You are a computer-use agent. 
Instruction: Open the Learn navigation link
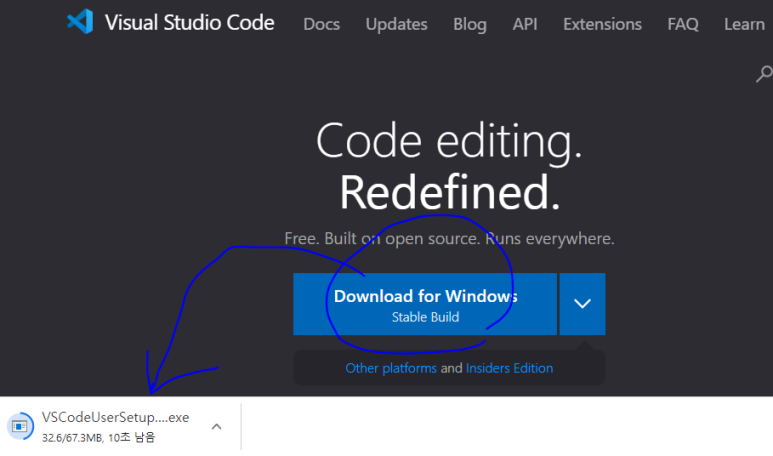pos(744,24)
